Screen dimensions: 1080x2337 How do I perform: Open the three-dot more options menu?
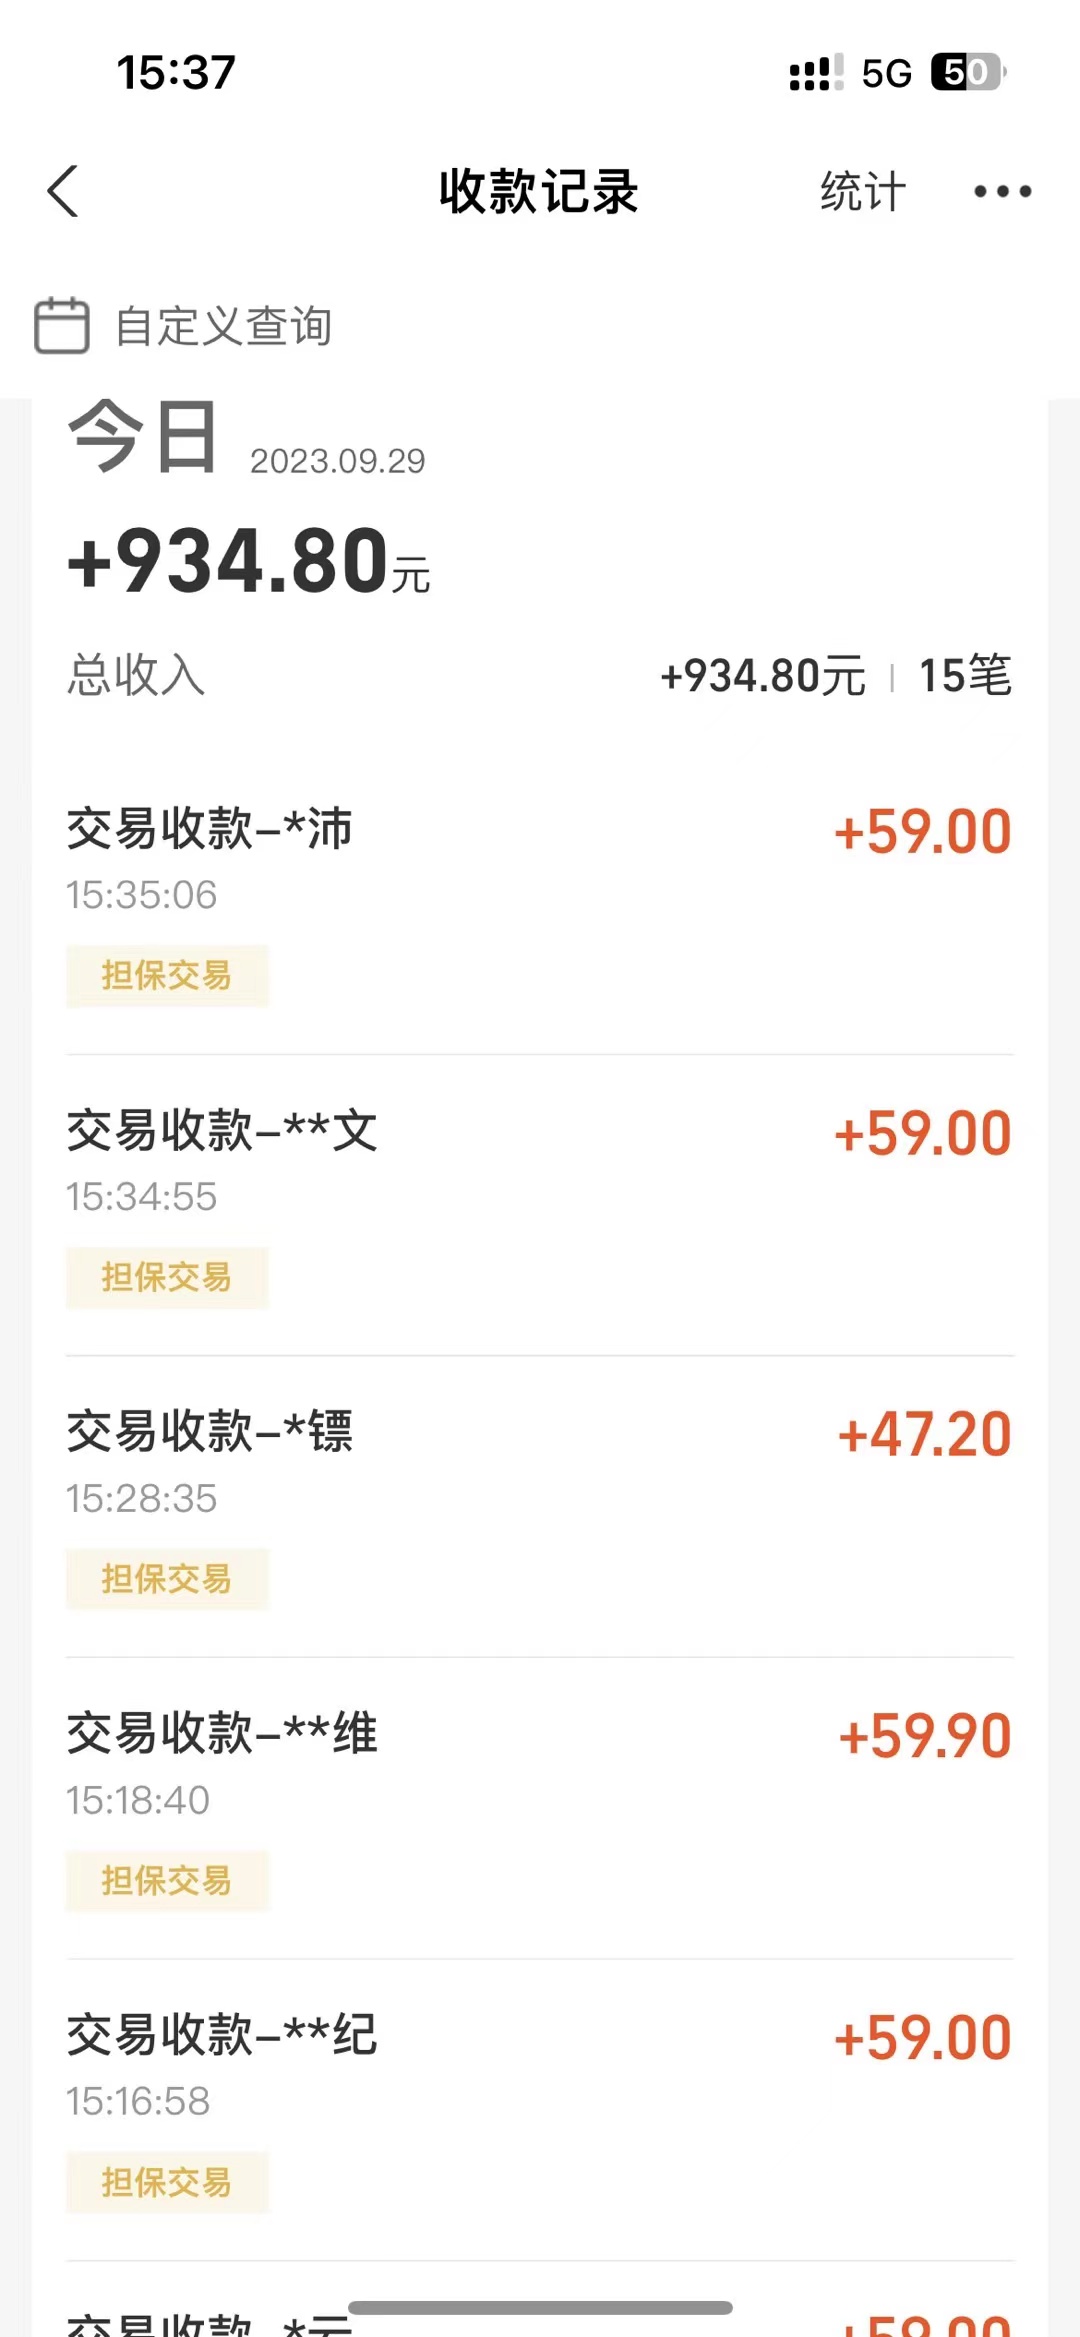click(x=1002, y=191)
